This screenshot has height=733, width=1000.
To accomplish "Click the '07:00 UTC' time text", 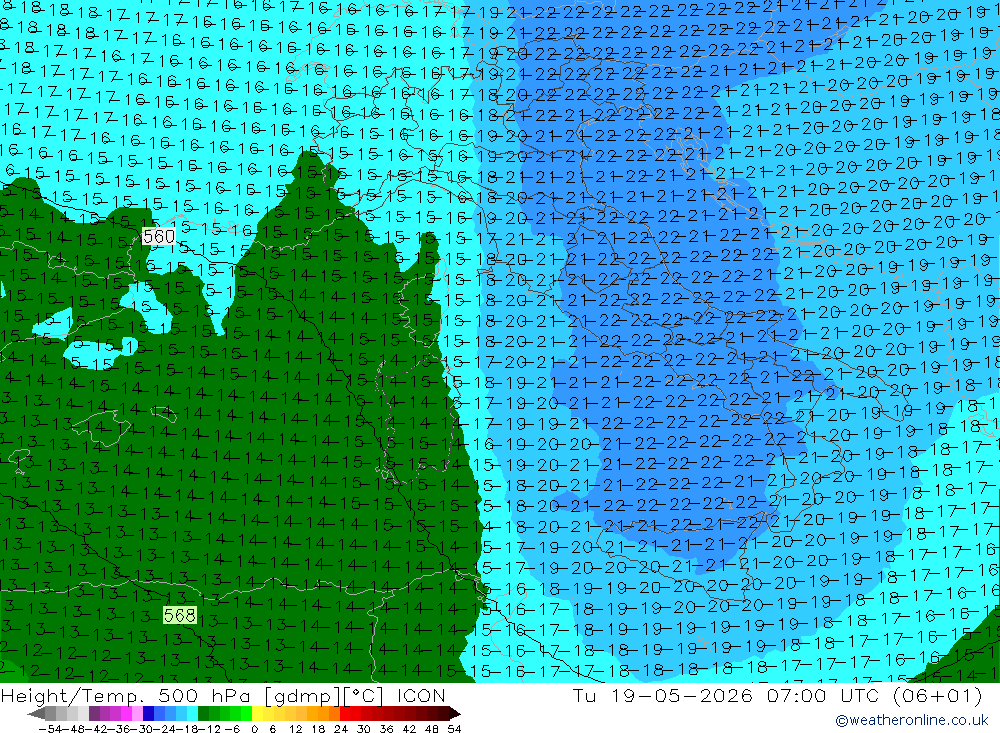I will pyautogui.click(x=824, y=695).
